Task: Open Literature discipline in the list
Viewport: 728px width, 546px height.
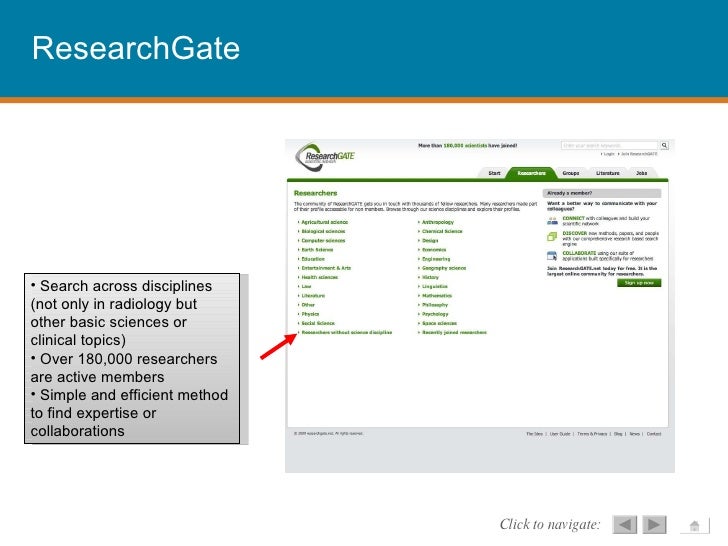Action: tap(313, 296)
